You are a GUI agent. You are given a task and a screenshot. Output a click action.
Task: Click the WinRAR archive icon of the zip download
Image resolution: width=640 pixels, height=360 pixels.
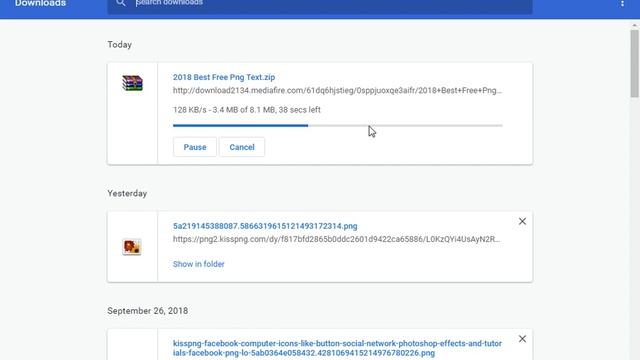(132, 83)
